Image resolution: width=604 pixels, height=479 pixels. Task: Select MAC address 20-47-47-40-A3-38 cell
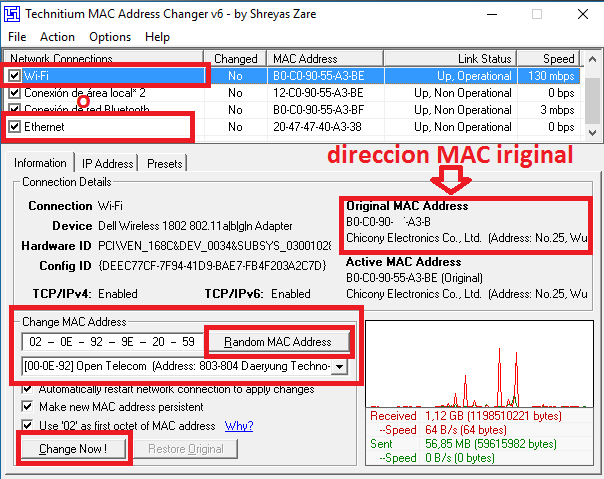tap(317, 127)
